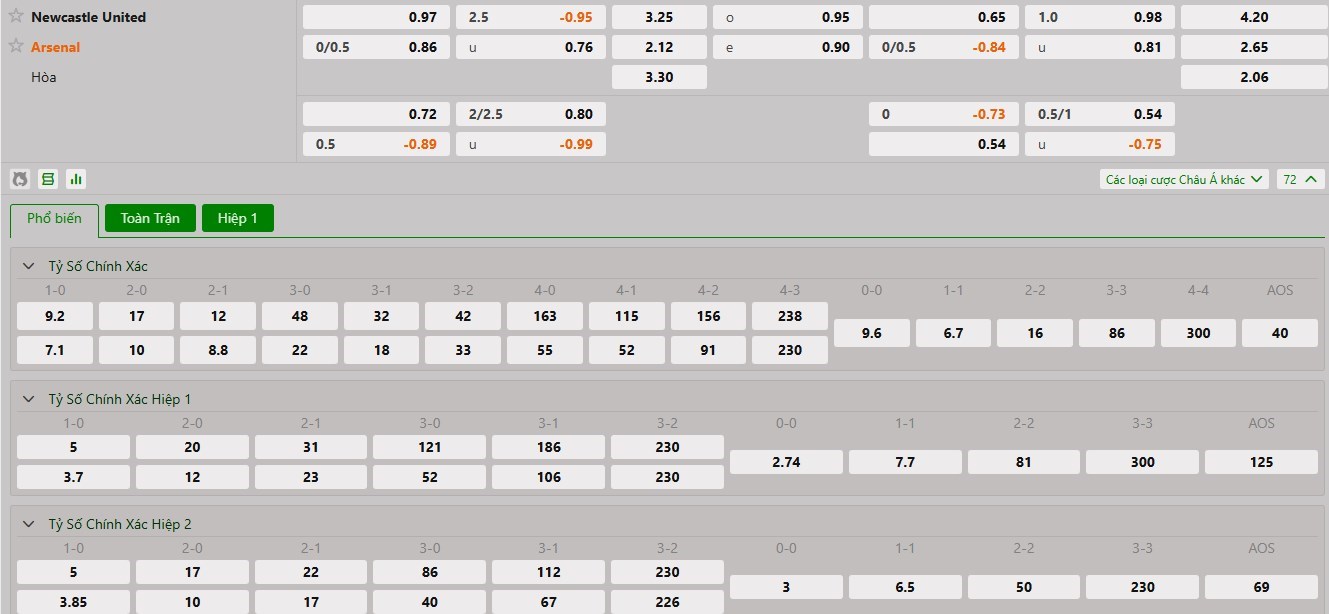Open the 'Các loại cược Châu Á khác' dropdown
This screenshot has width=1329, height=614.
1184,179
